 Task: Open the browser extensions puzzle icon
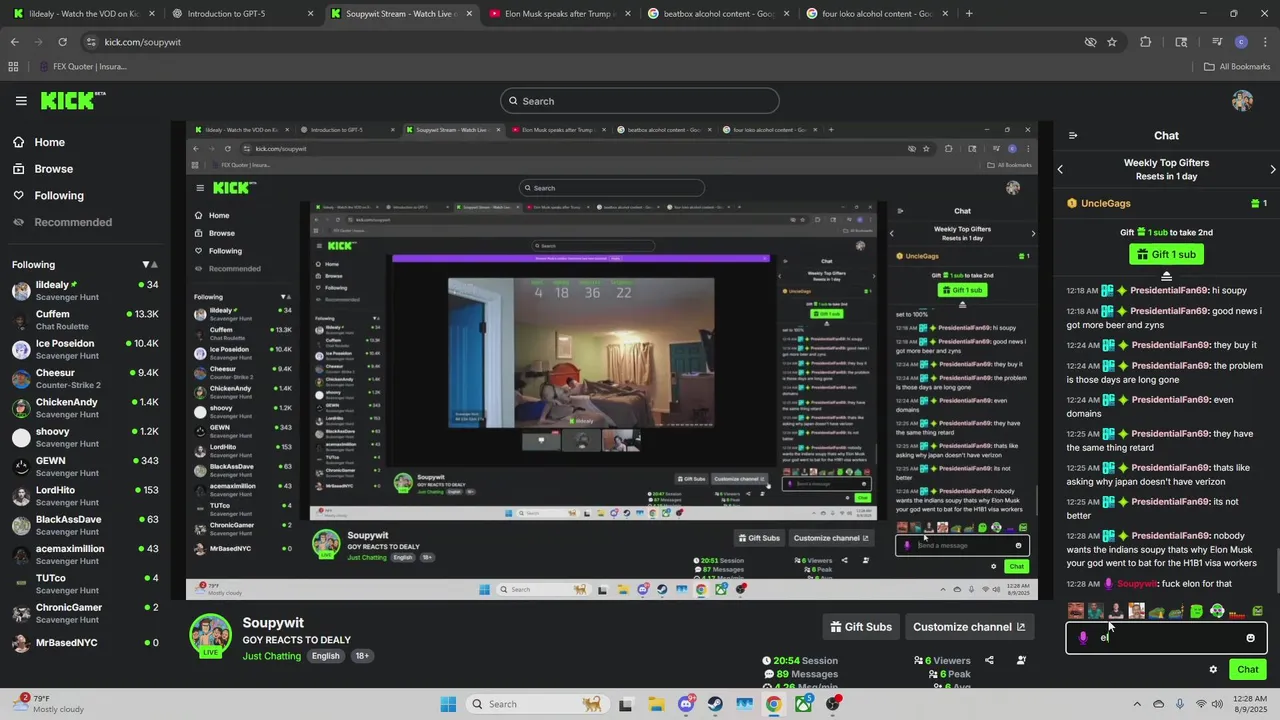pyautogui.click(x=1146, y=42)
